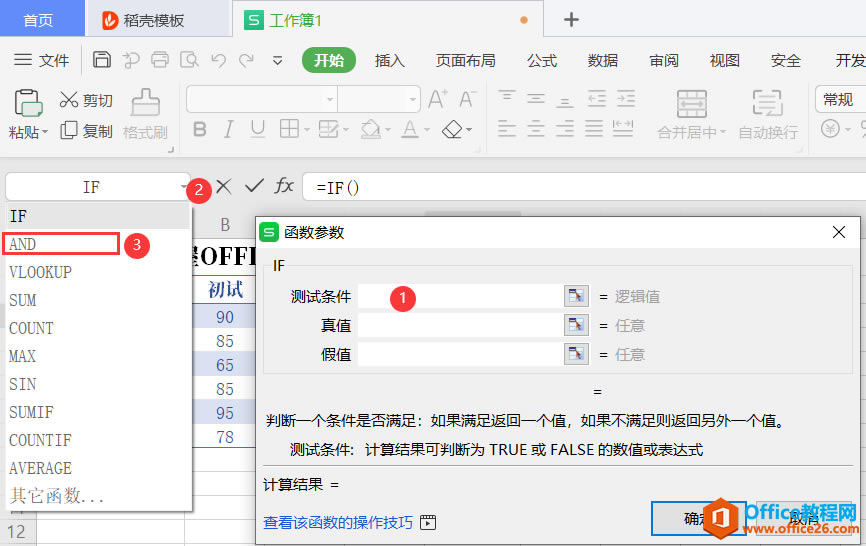Viewport: 866px width, 546px height.
Task: Select COUNTIF from the function list
Action: coord(97,440)
